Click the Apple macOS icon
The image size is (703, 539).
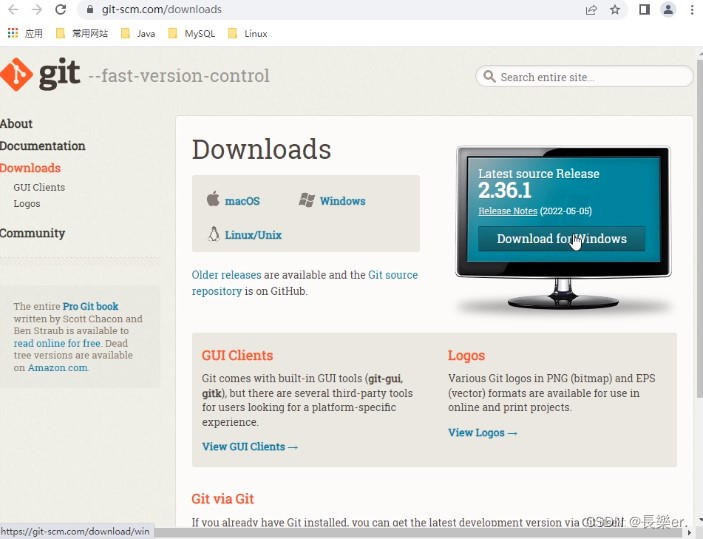(213, 199)
